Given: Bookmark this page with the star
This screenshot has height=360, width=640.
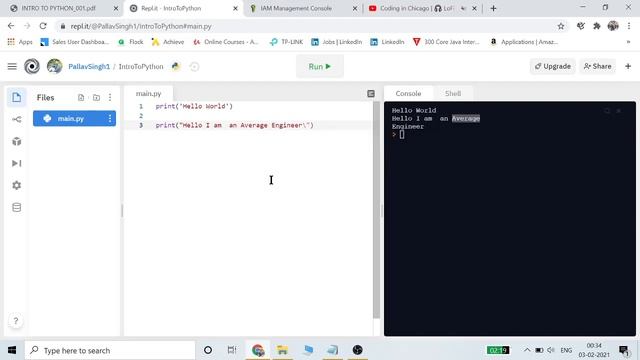Looking at the screenshot, I should [x=561, y=26].
